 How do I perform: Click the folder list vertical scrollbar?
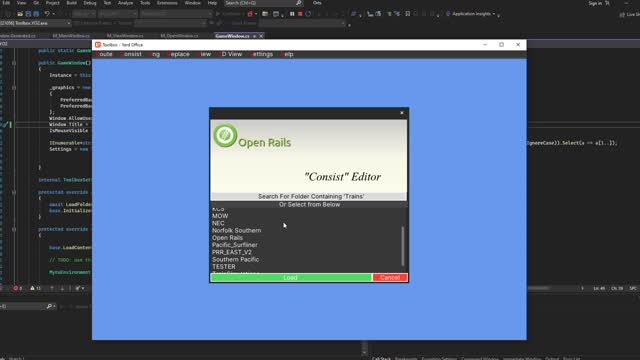(x=403, y=247)
